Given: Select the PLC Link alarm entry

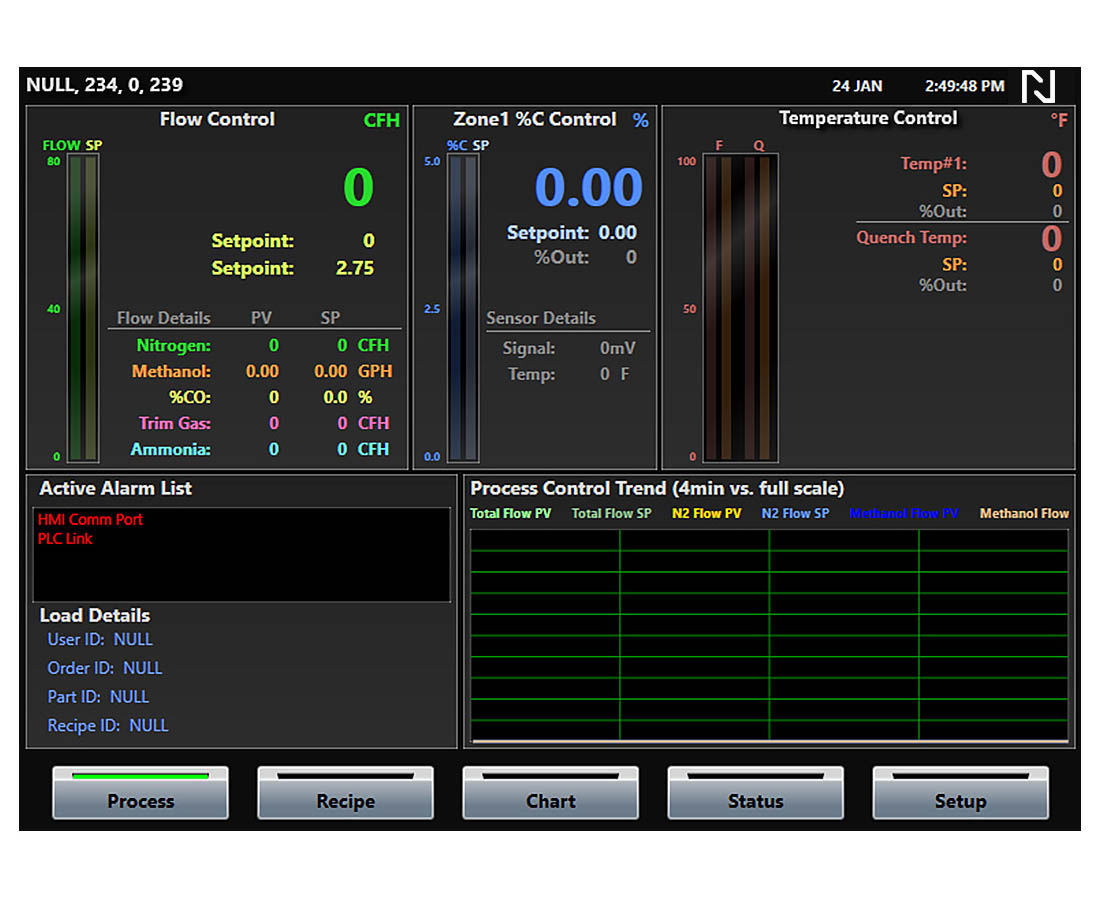Looking at the screenshot, I should point(66,539).
